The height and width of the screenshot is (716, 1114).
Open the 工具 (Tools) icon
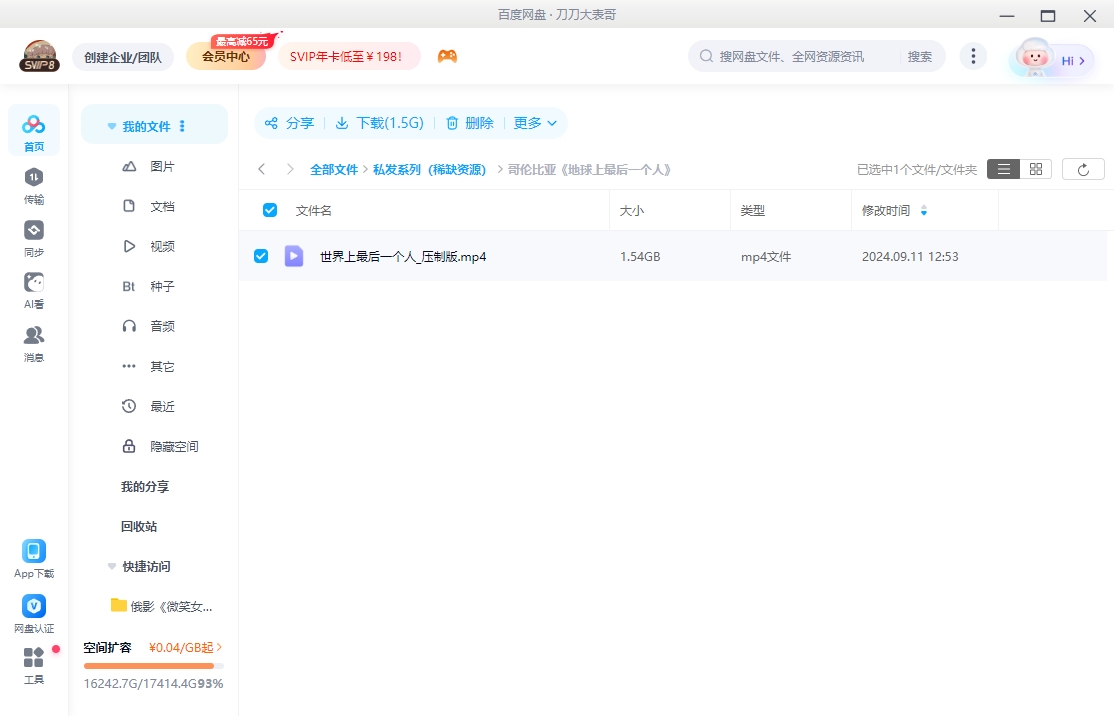coord(33,660)
